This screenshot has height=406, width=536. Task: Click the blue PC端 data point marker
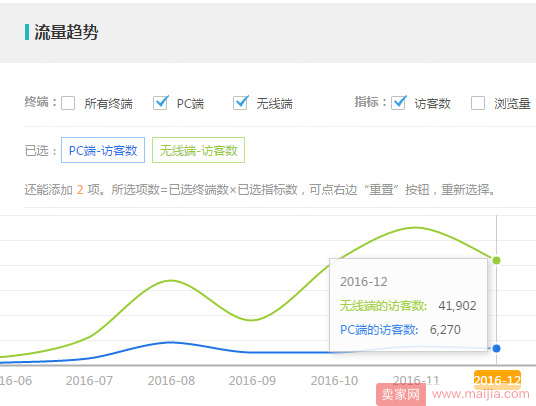(x=496, y=349)
